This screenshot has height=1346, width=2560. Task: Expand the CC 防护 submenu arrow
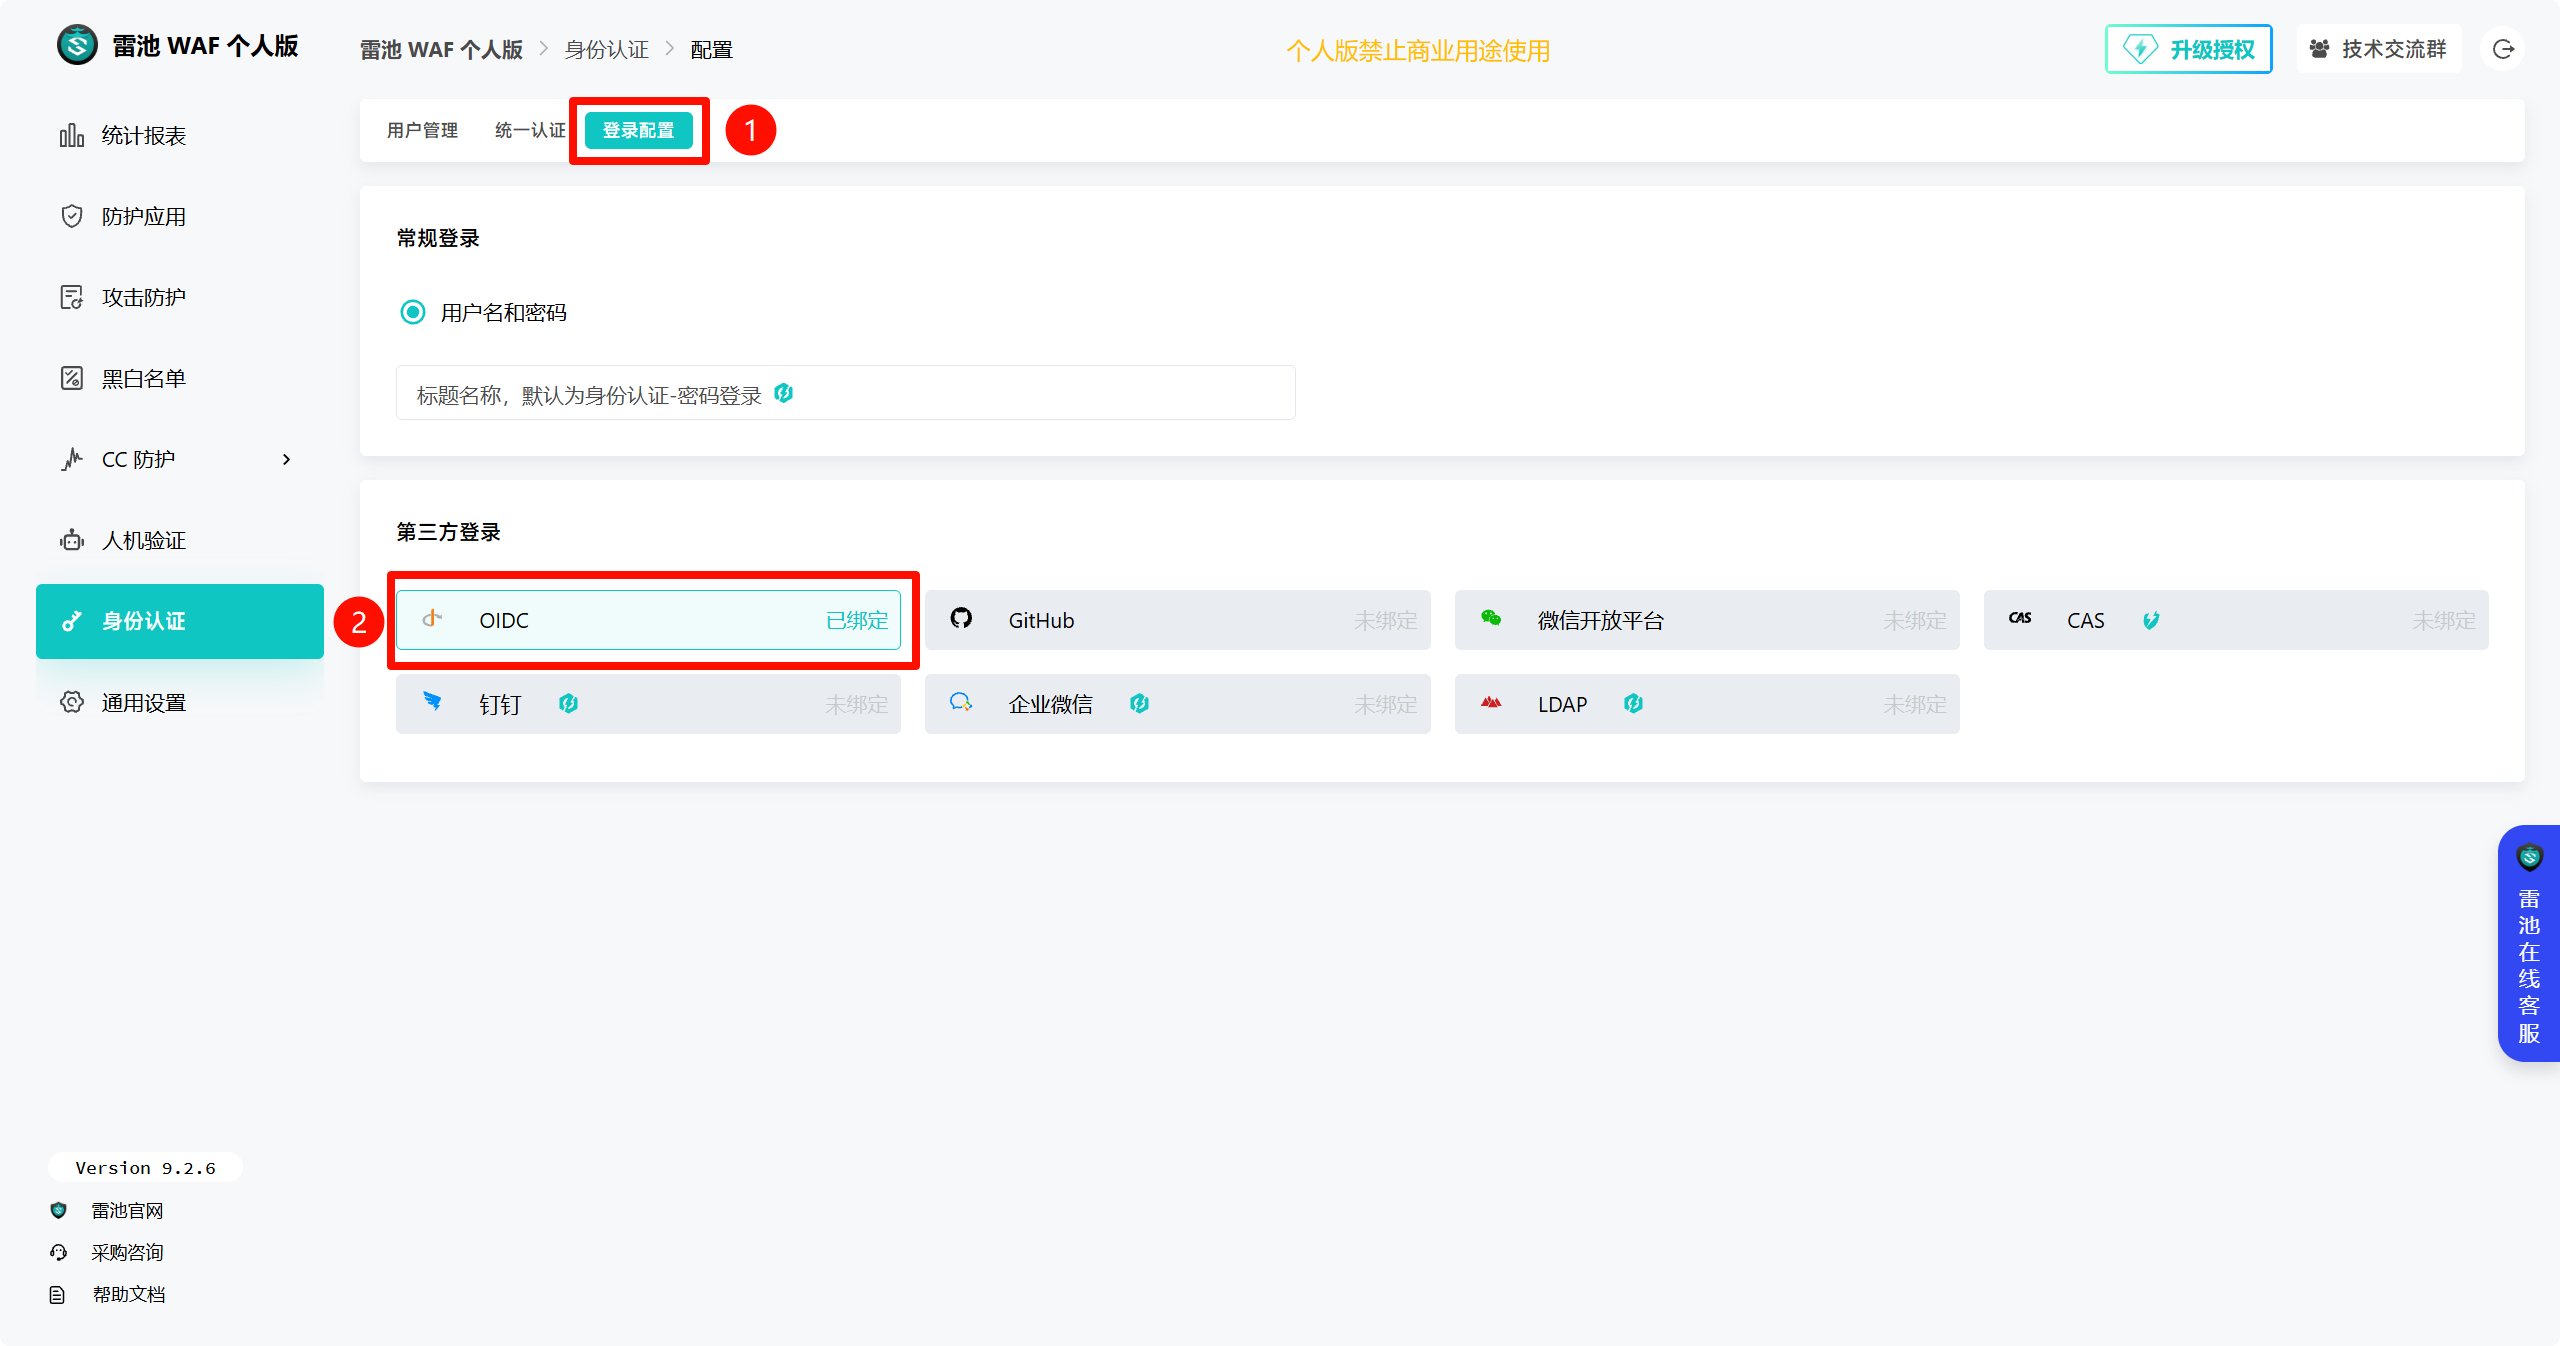(x=286, y=460)
